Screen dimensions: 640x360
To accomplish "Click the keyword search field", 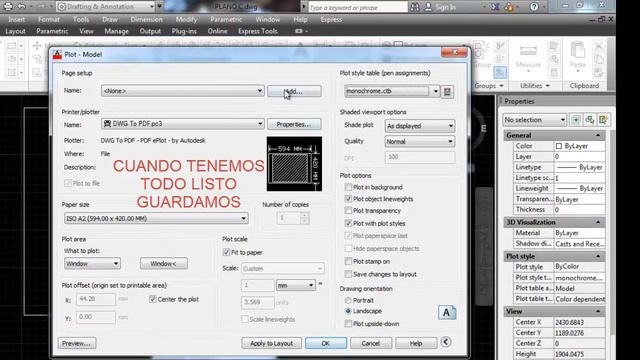I will pyautogui.click(x=358, y=7).
